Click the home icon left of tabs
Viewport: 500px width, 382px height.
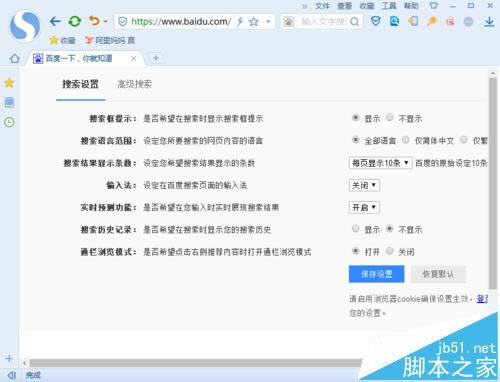15,59
